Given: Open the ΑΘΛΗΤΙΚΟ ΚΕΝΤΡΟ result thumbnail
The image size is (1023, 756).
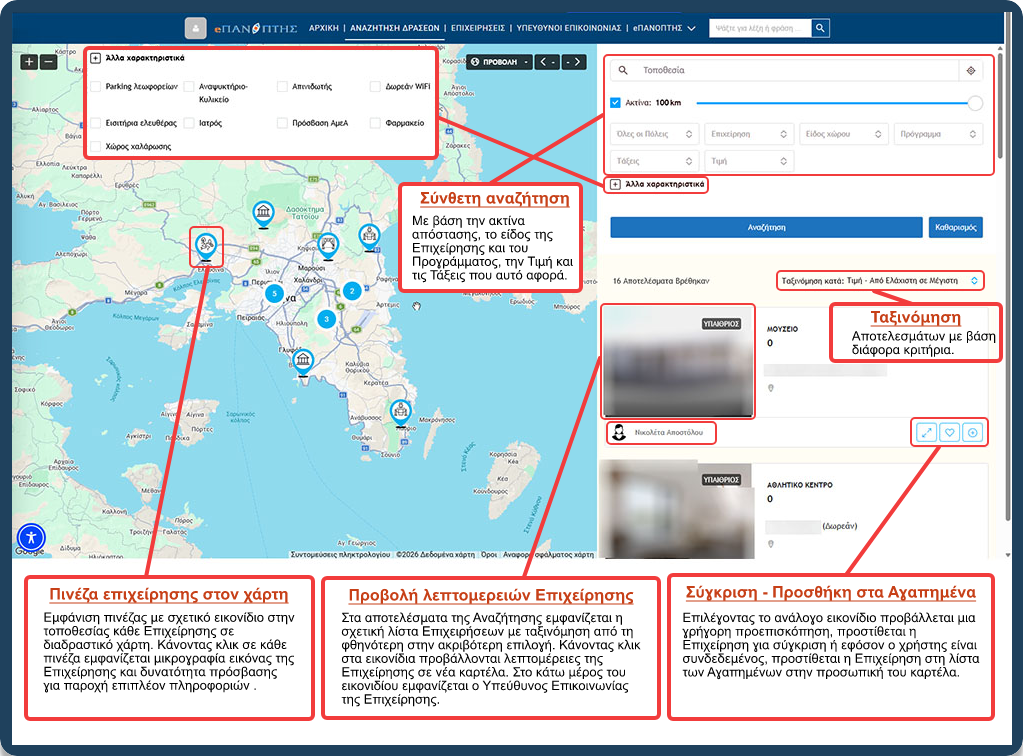Looking at the screenshot, I should pyautogui.click(x=676, y=511).
